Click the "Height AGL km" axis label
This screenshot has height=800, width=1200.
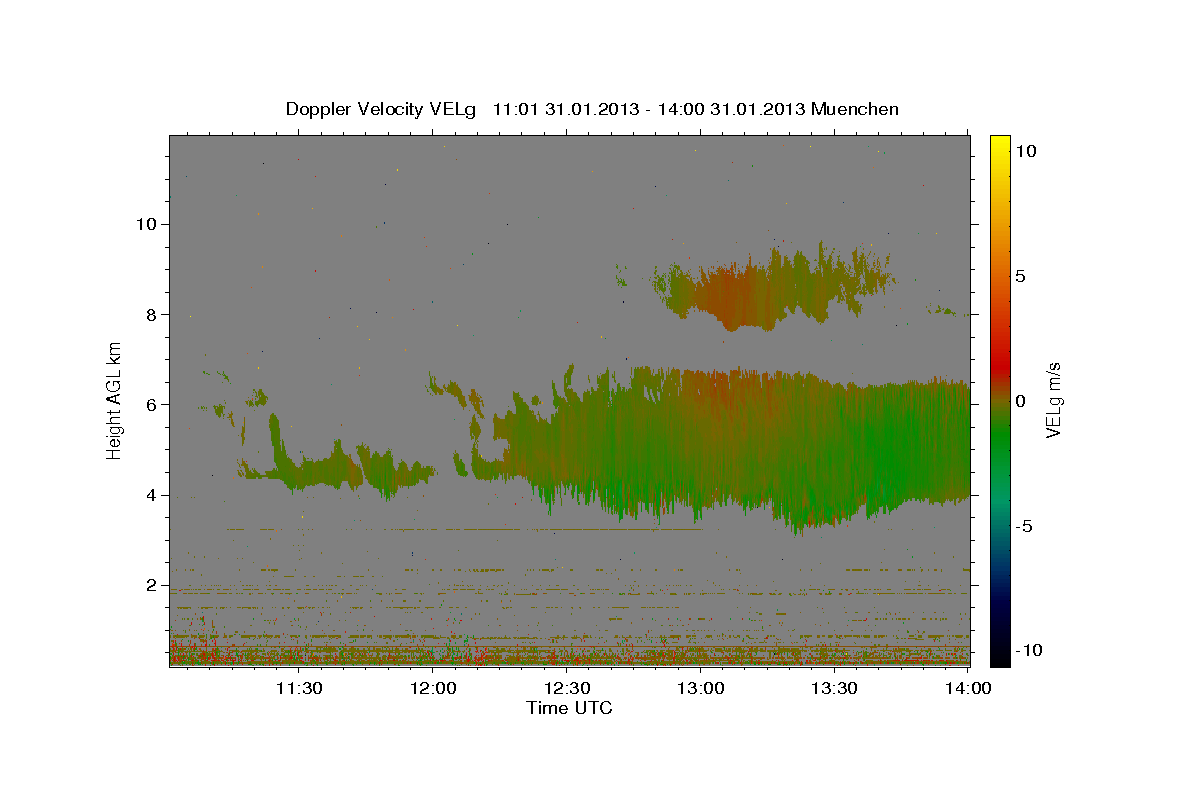[x=115, y=400]
